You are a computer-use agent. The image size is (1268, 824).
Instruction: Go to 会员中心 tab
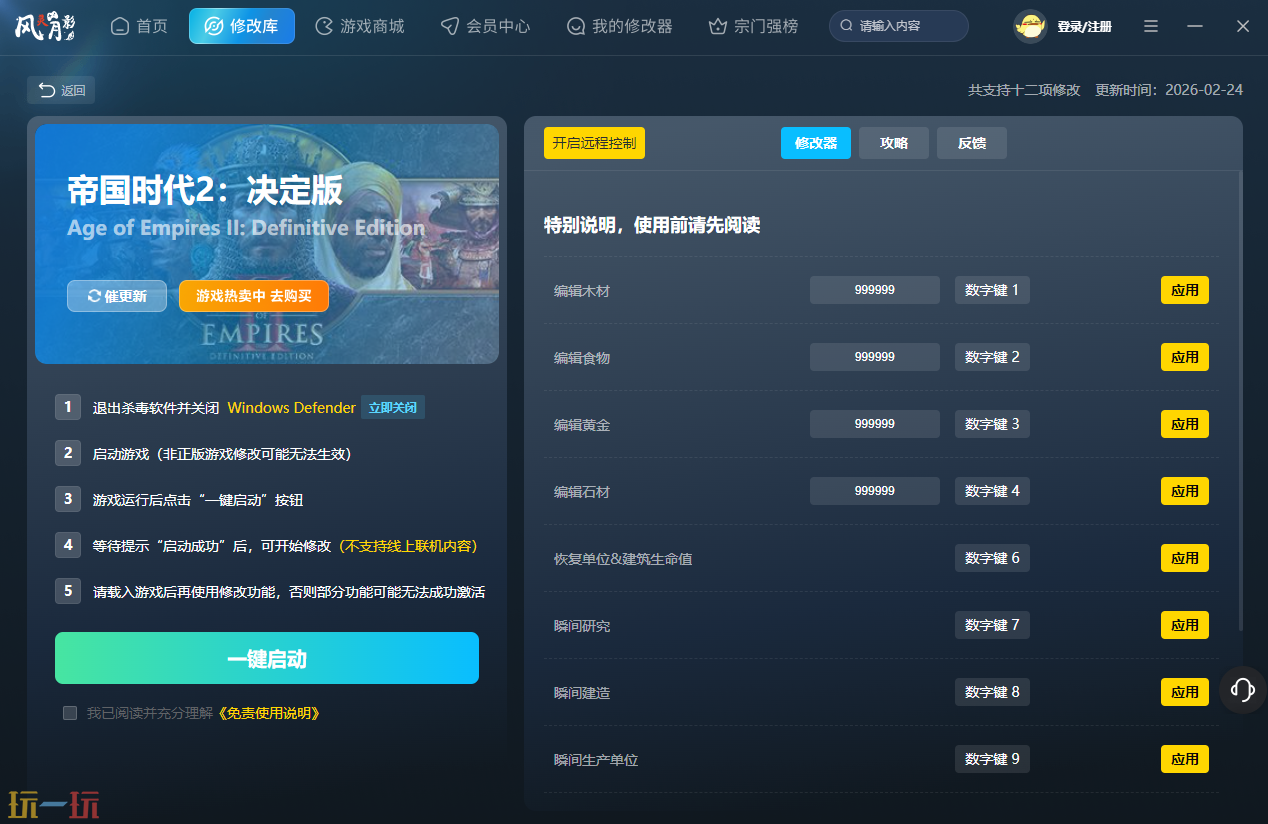486,26
